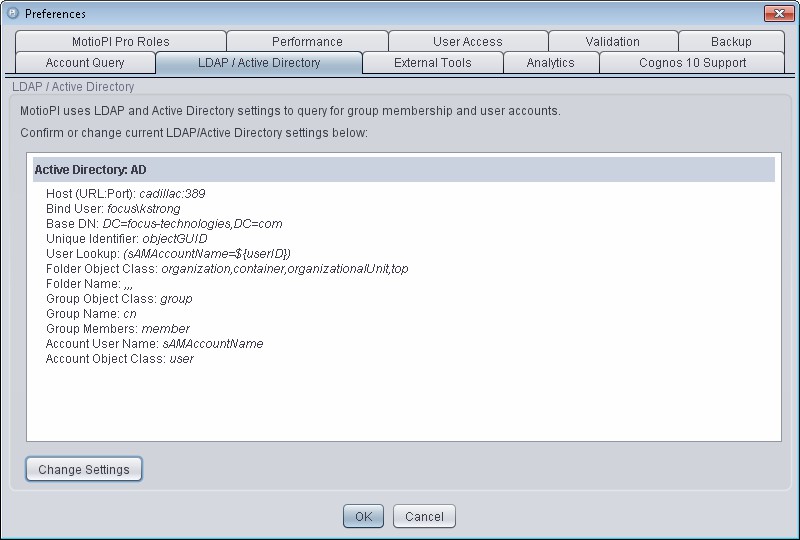
Task: Click the Confirm or change settings instruction text
Action: point(194,133)
